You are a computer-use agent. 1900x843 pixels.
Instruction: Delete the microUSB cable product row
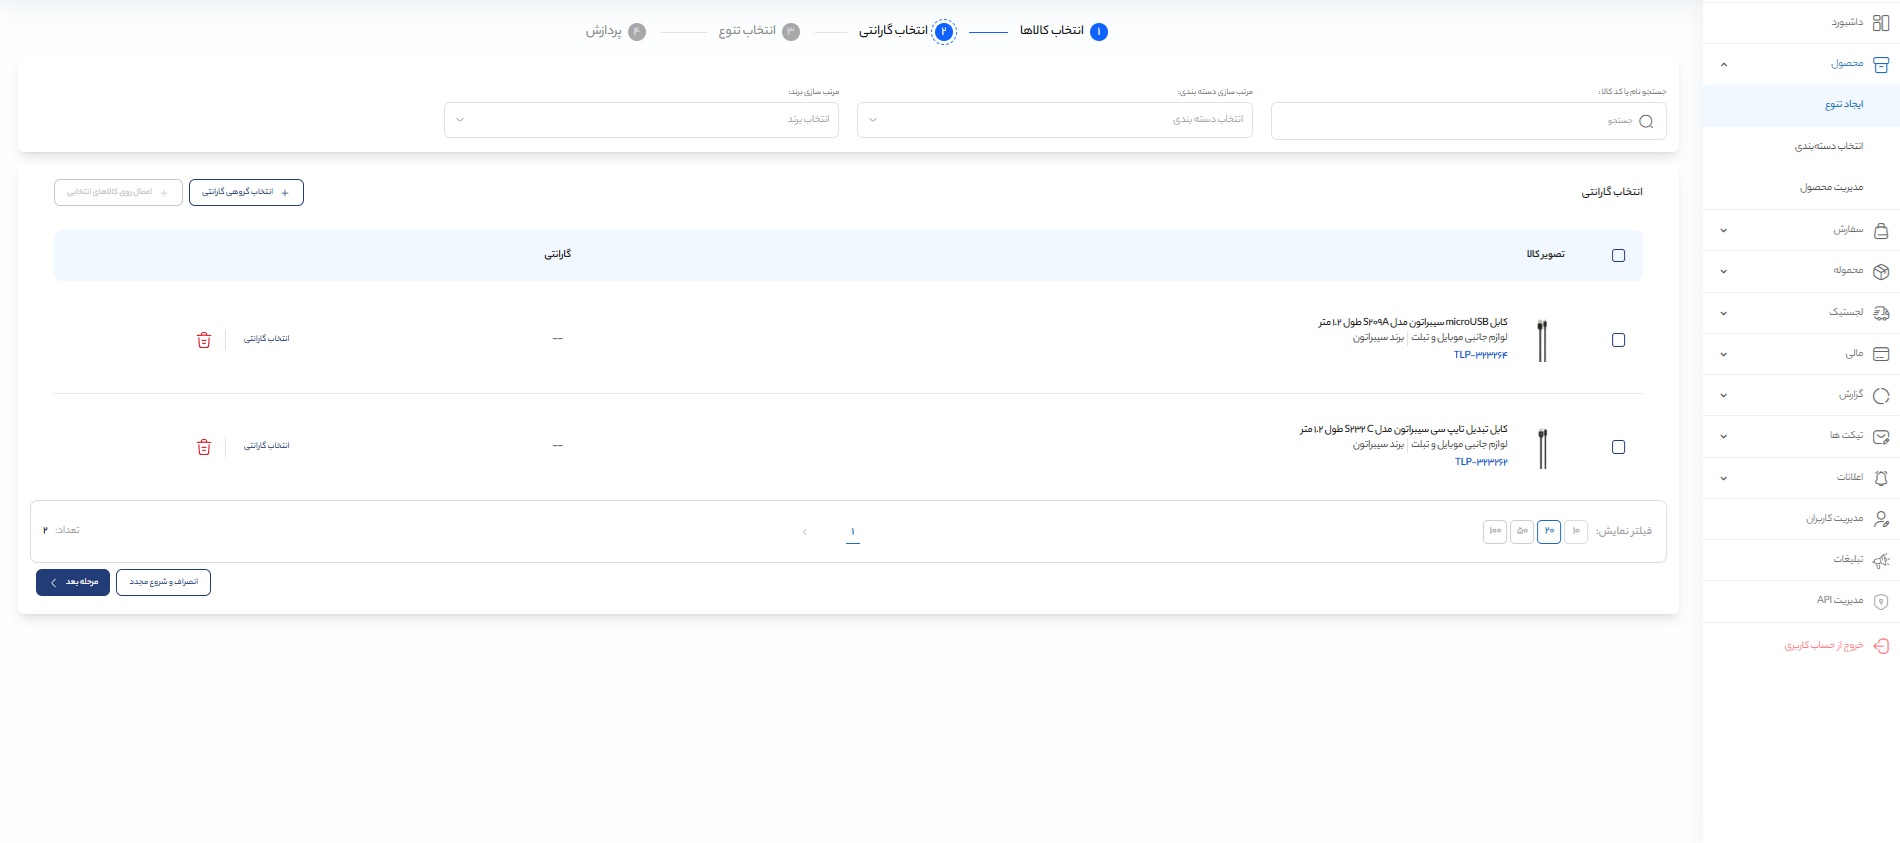[204, 340]
